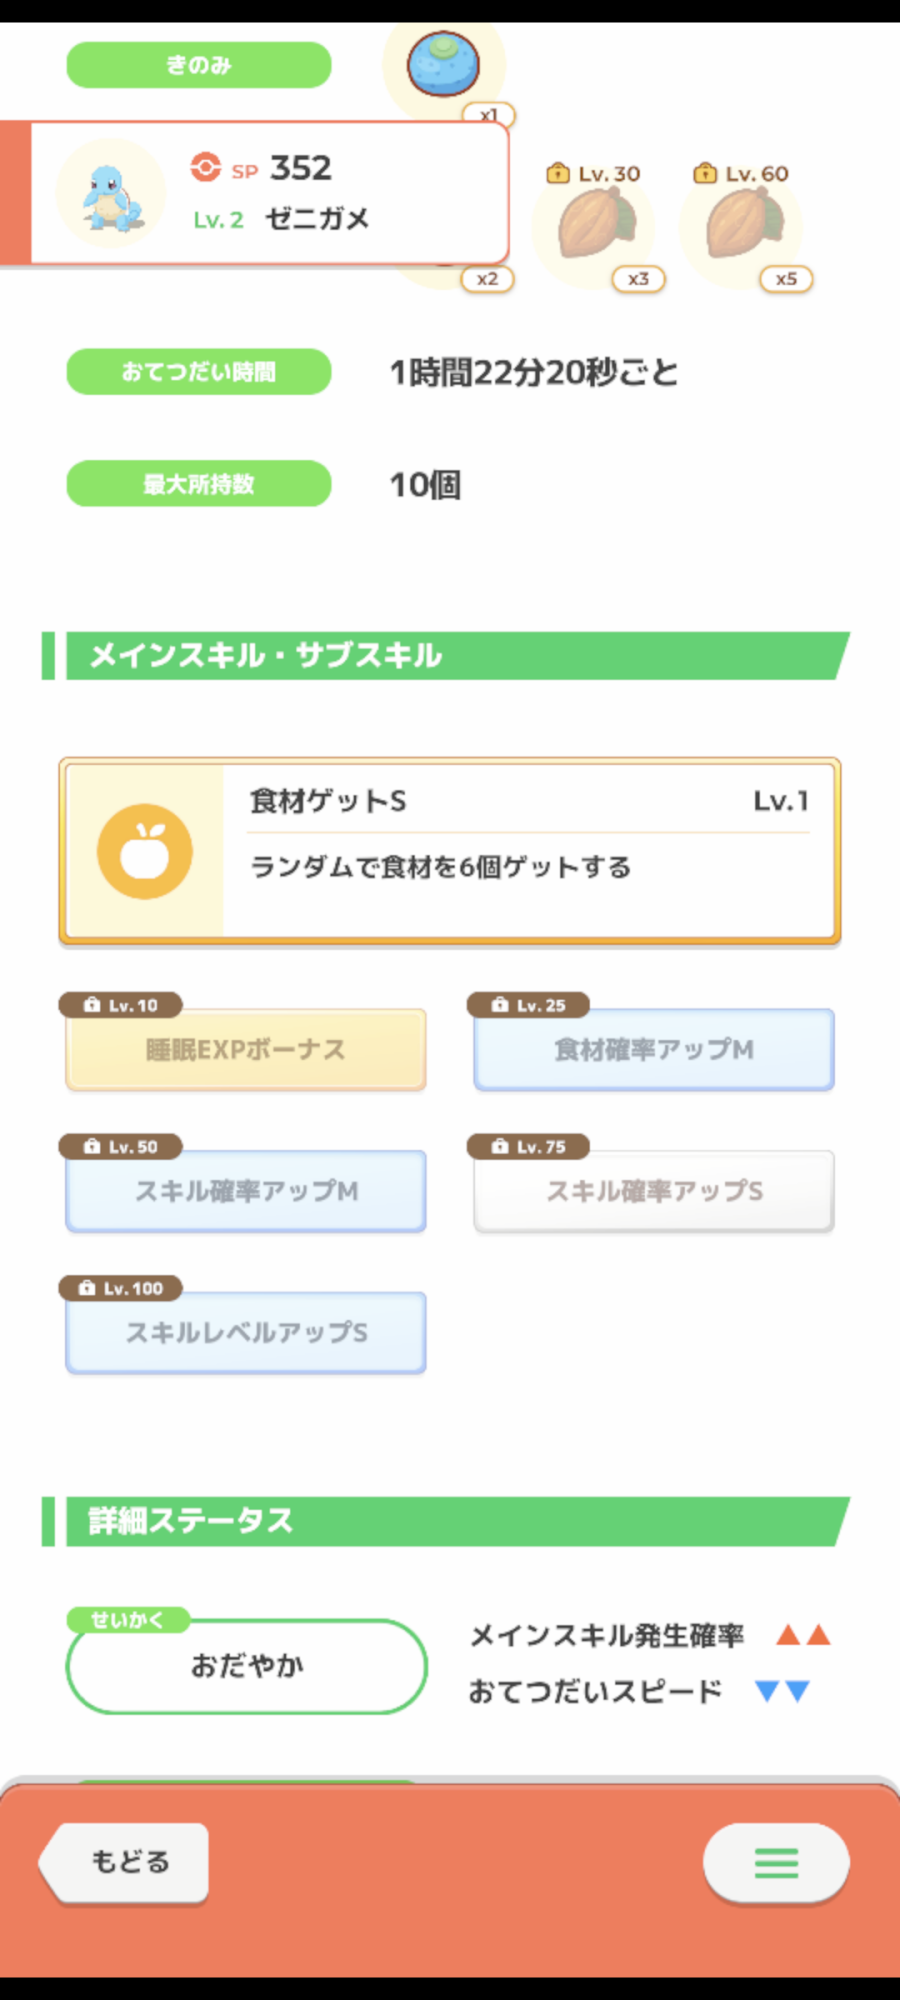
Task: Tap the blue berry icon
Action: pos(443,64)
